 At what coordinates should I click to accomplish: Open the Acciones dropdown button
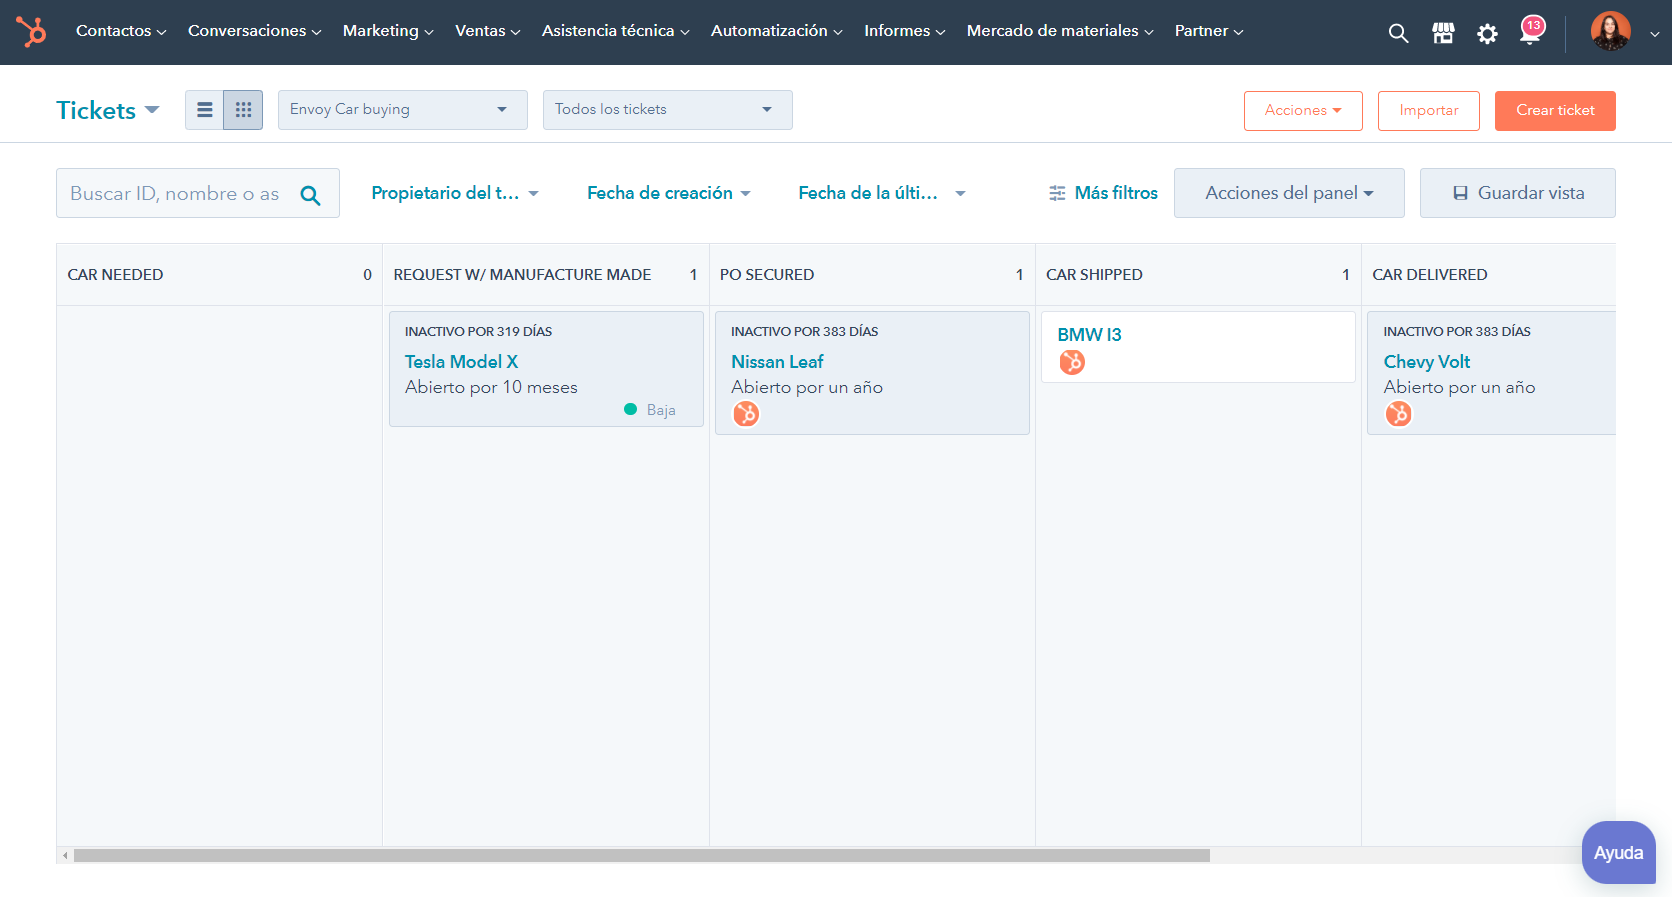point(1303,110)
